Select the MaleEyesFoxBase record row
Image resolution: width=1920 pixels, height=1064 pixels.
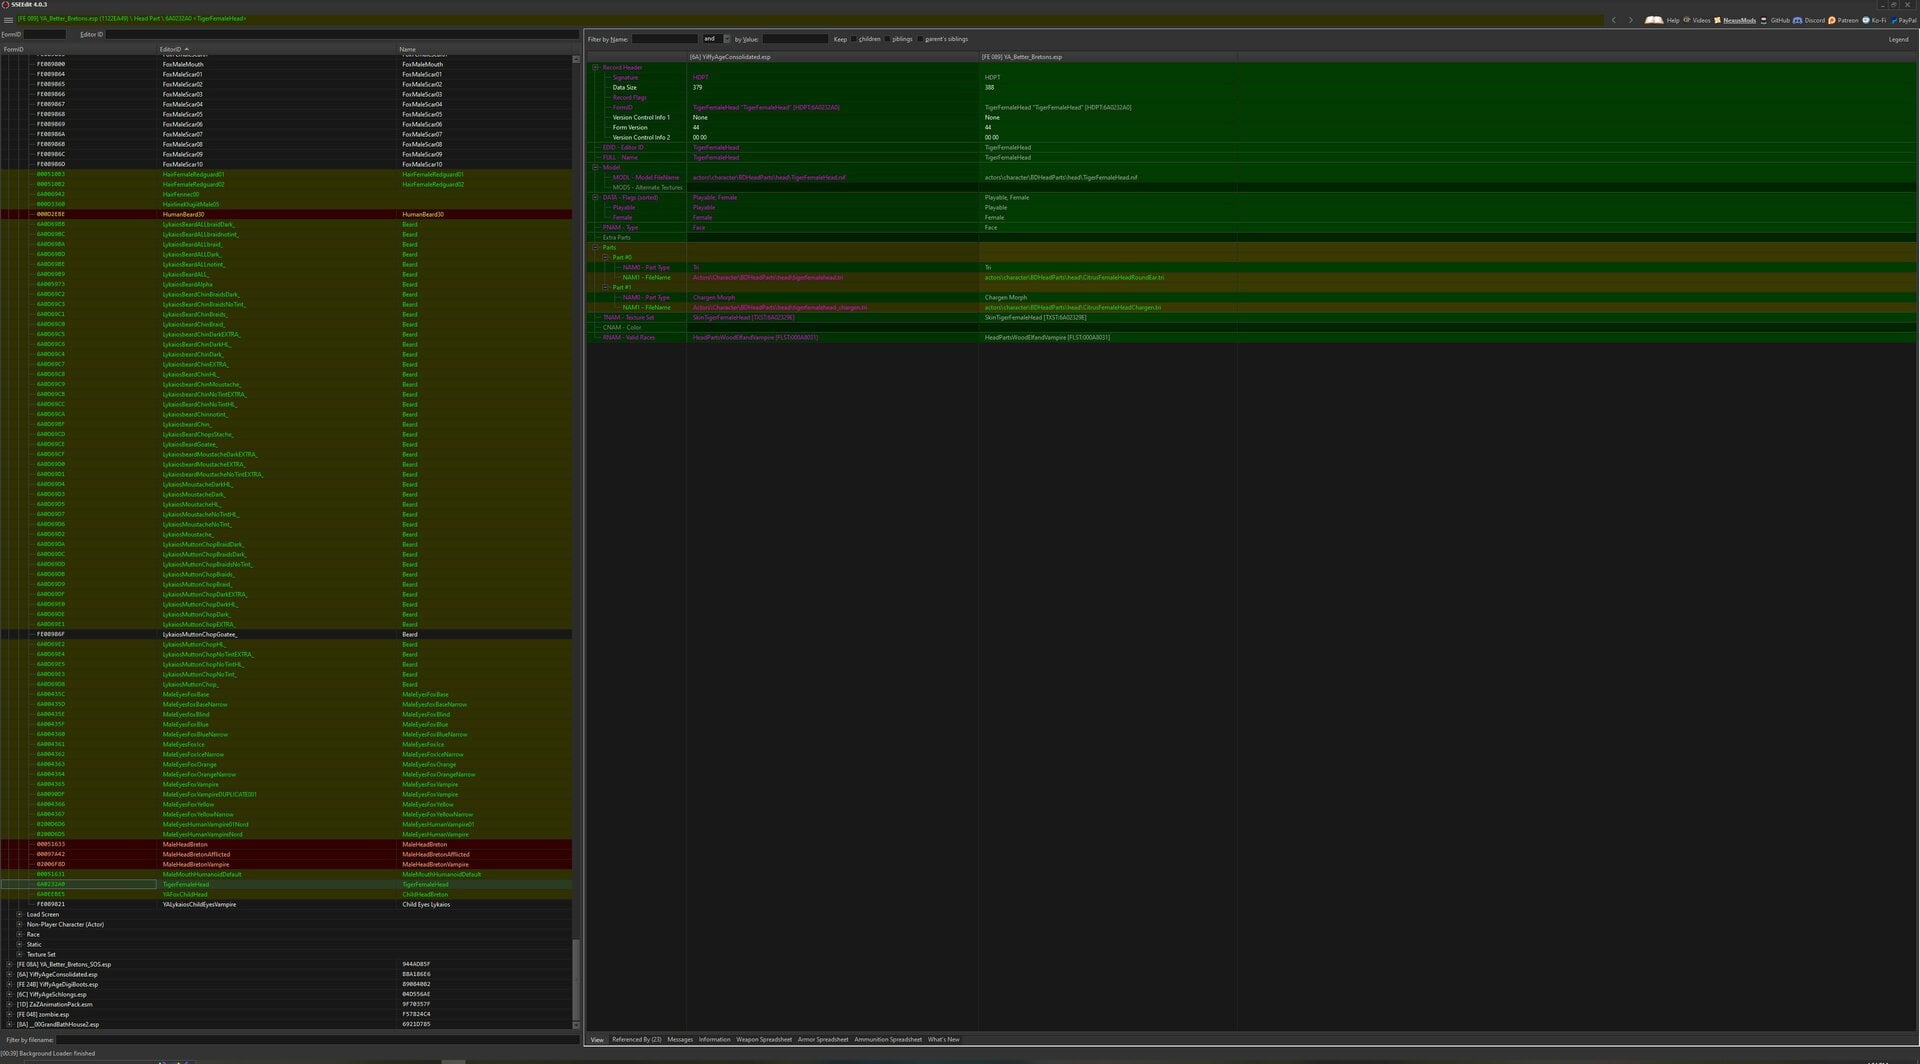click(286, 694)
